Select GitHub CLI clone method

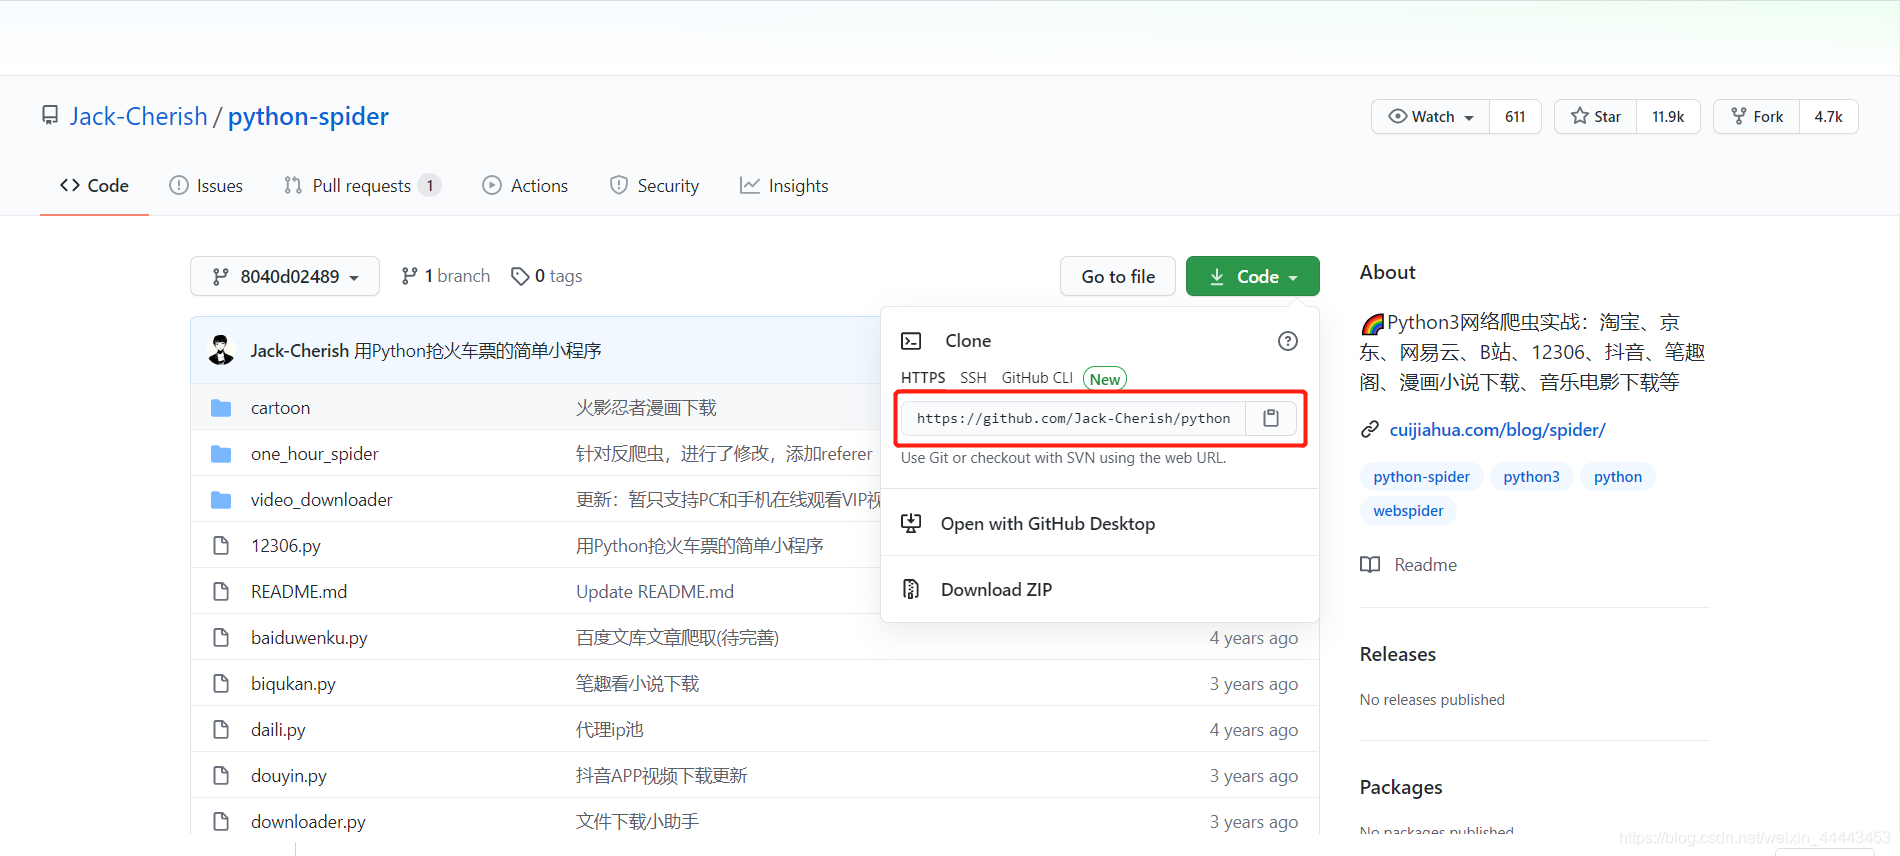tap(1037, 378)
